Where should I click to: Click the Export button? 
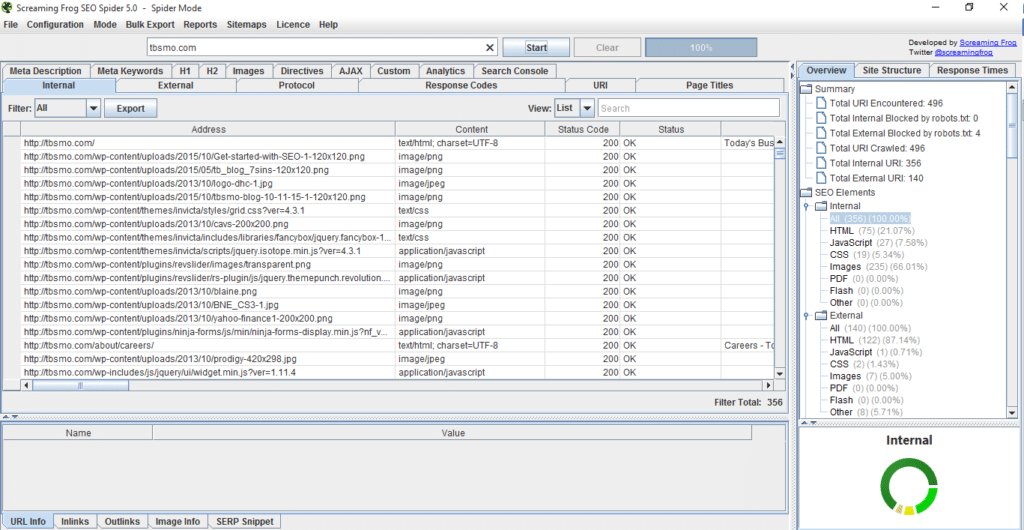pos(131,108)
